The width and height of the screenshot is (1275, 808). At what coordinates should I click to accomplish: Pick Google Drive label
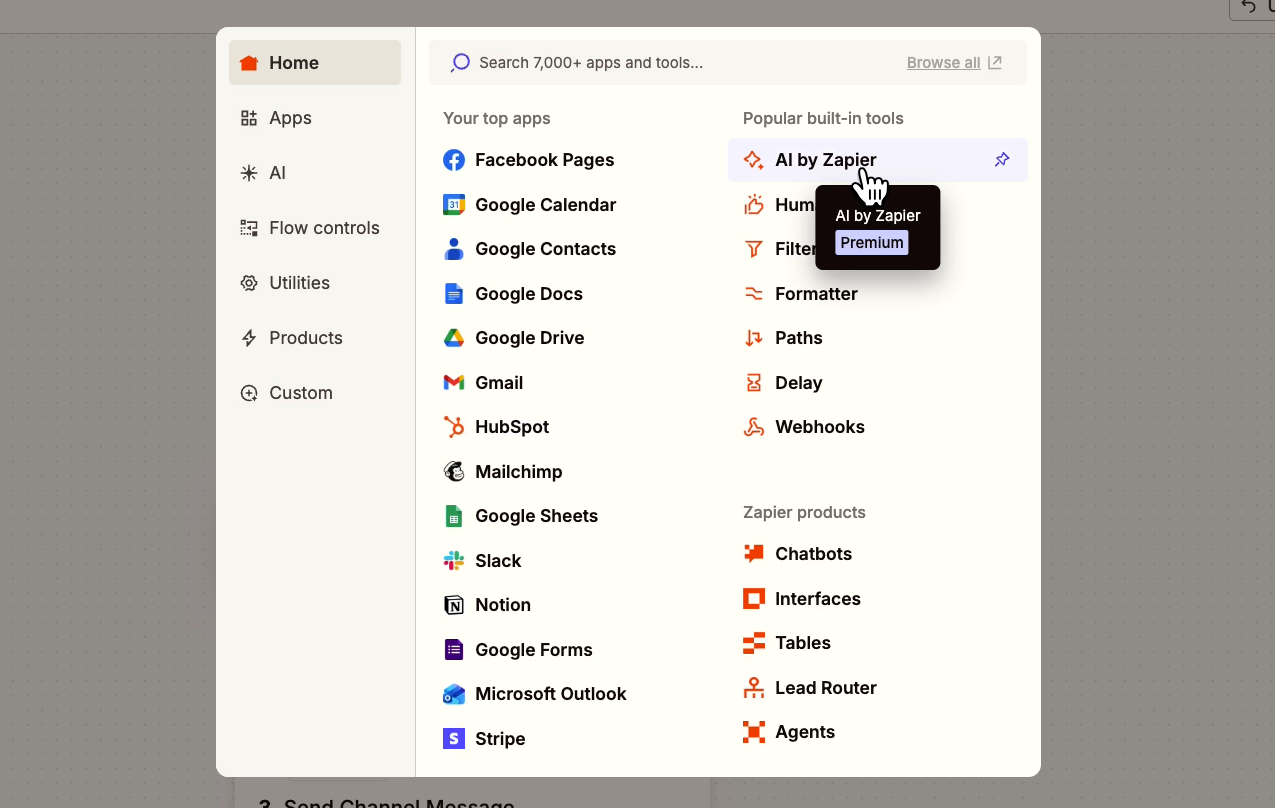pos(530,338)
